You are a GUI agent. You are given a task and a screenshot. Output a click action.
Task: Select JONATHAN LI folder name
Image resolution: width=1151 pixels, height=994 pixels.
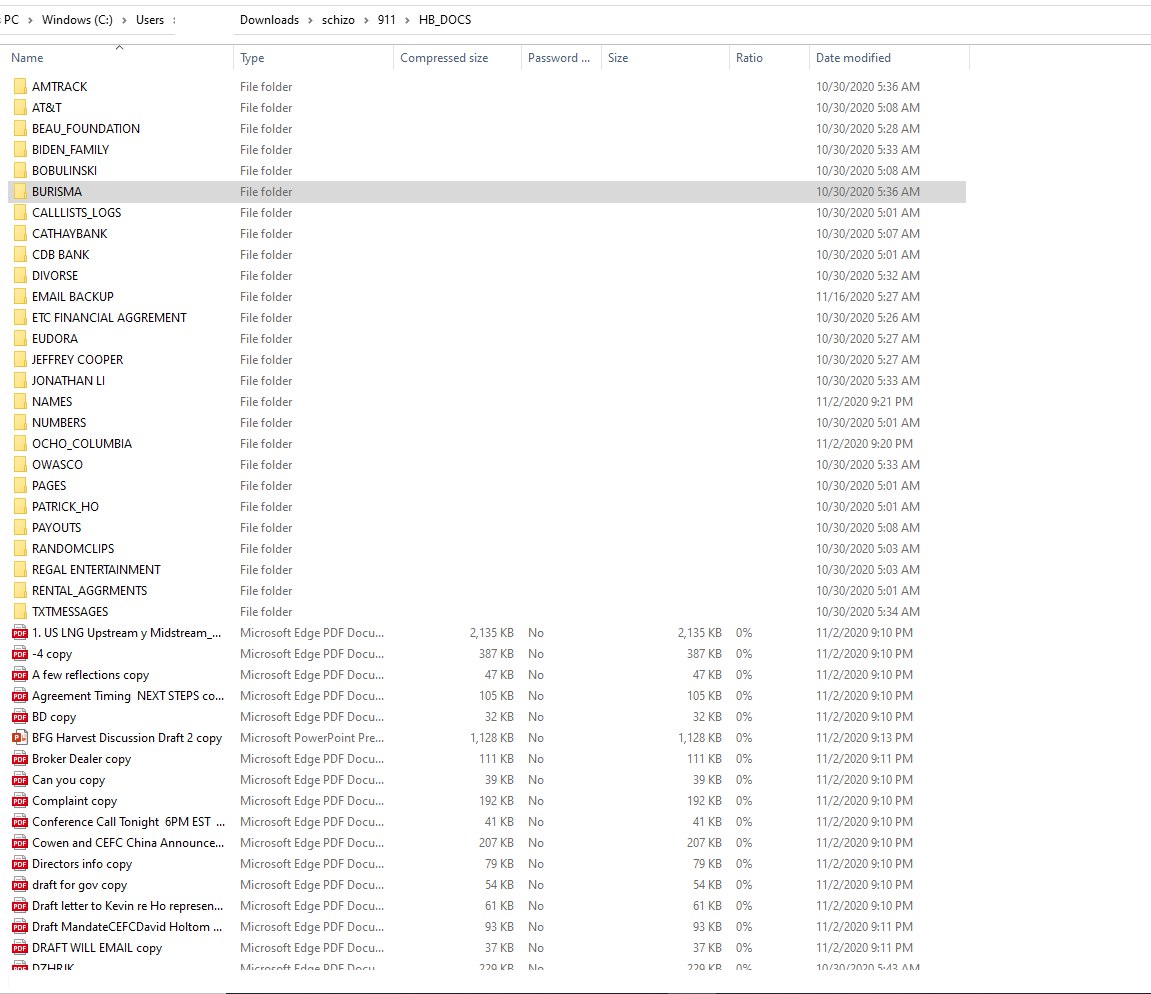click(68, 381)
